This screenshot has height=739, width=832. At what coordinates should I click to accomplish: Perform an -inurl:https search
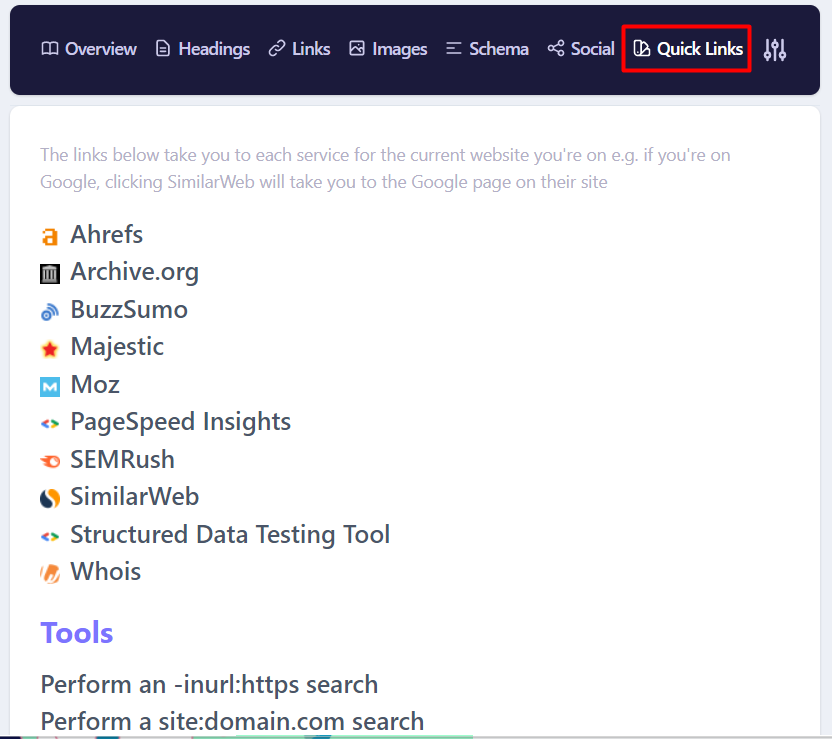coord(210,684)
